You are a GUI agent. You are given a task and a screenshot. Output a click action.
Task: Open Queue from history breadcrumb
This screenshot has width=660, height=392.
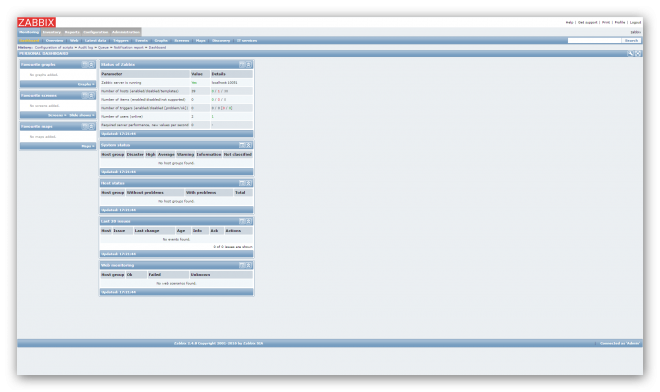(104, 48)
